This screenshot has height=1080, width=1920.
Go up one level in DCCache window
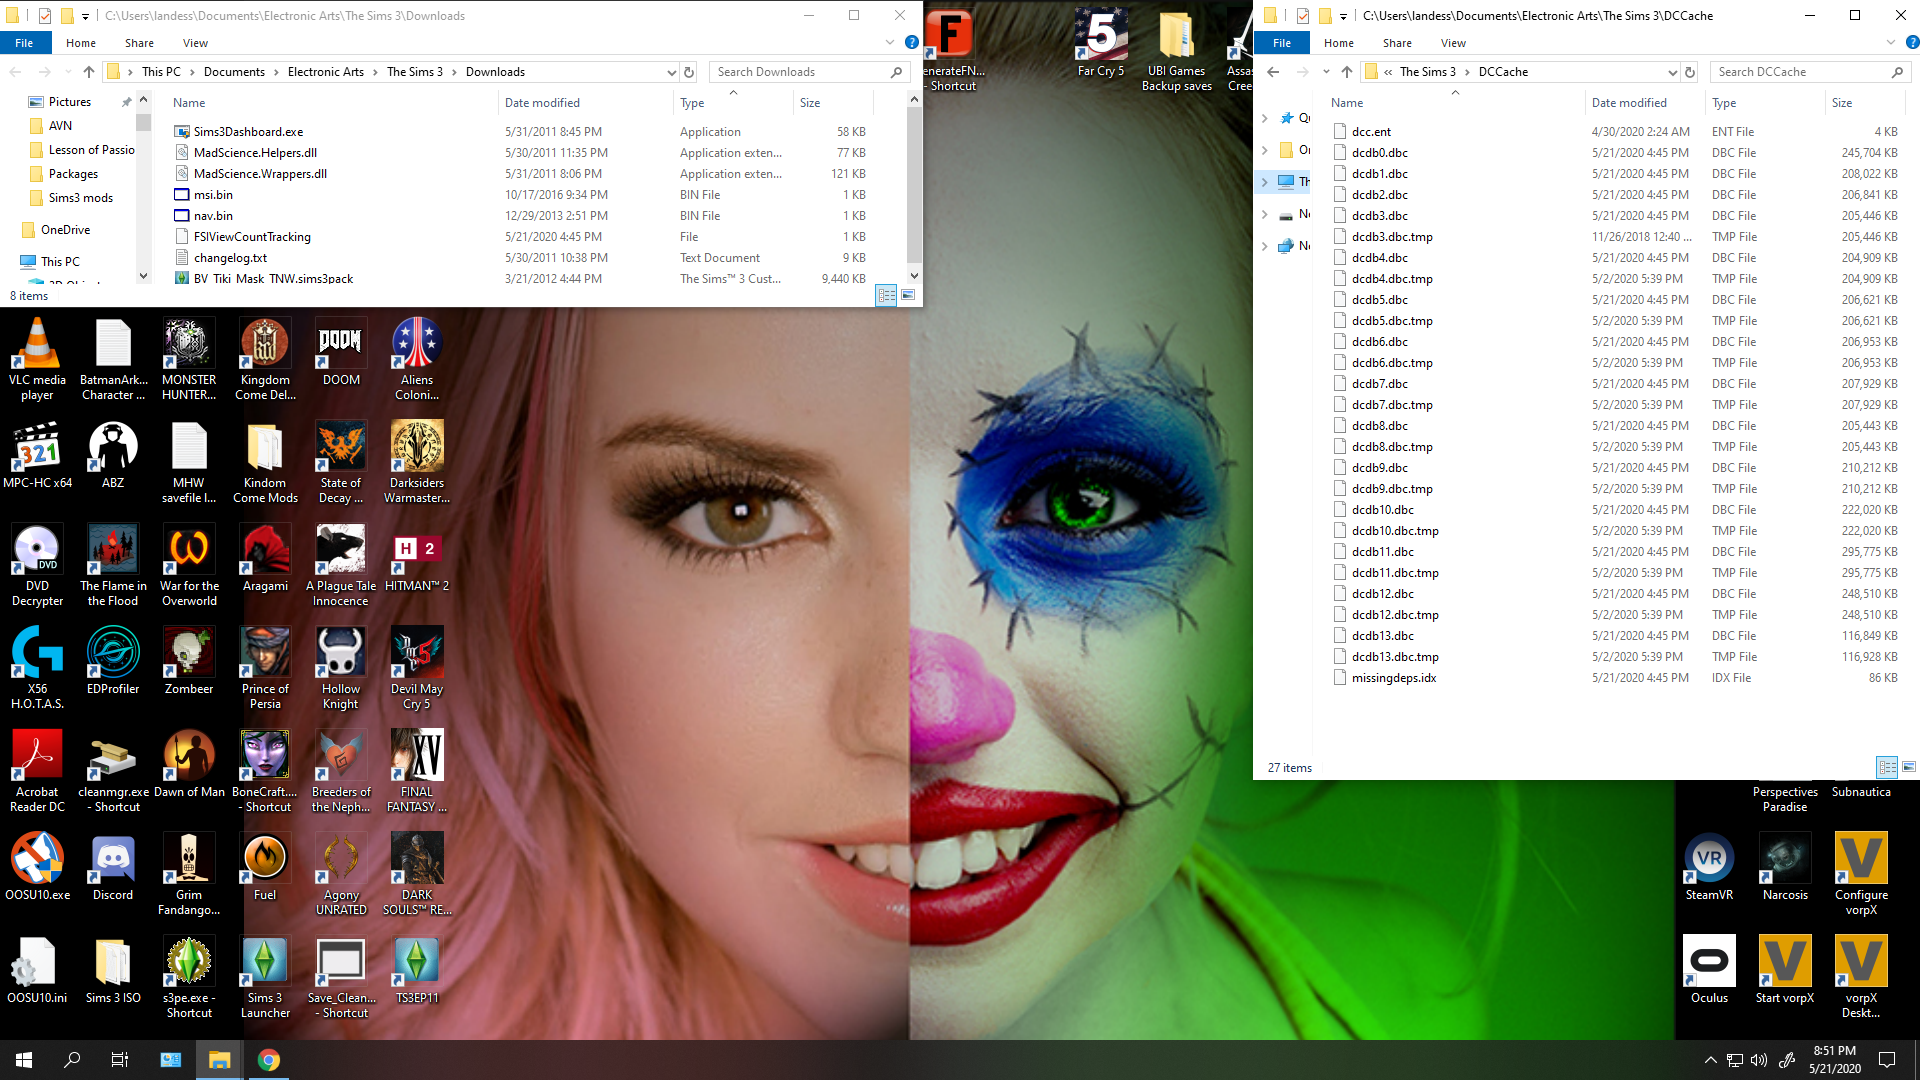pos(1347,72)
